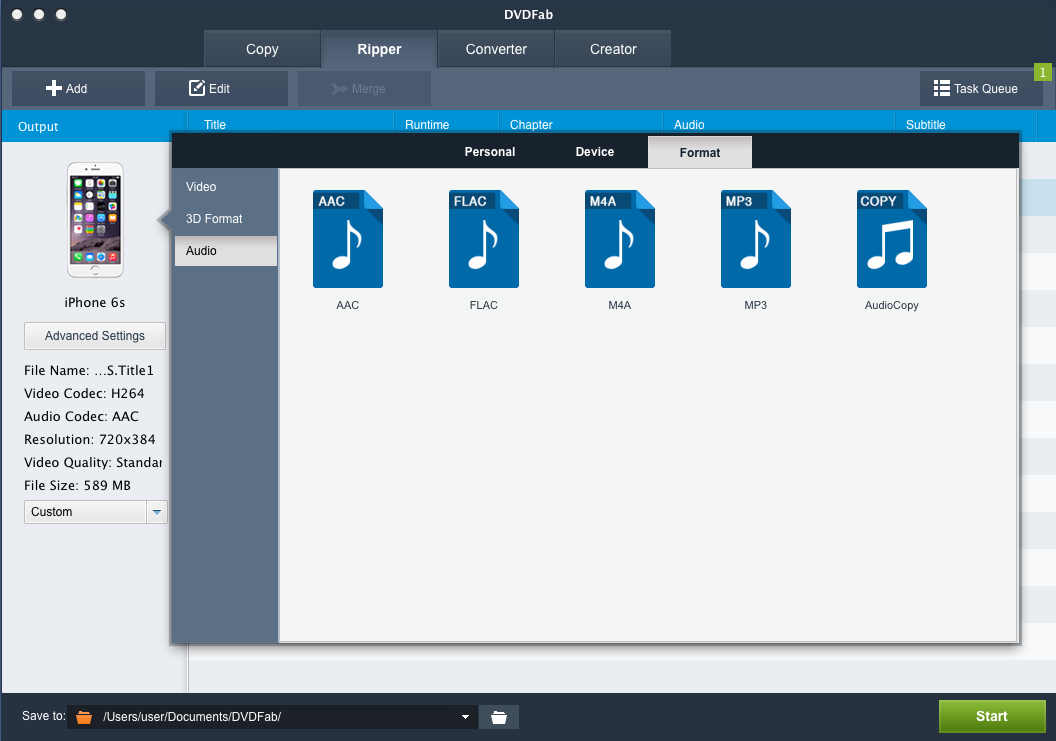Image resolution: width=1056 pixels, height=741 pixels.
Task: Switch to the Converter tab
Action: tap(496, 49)
